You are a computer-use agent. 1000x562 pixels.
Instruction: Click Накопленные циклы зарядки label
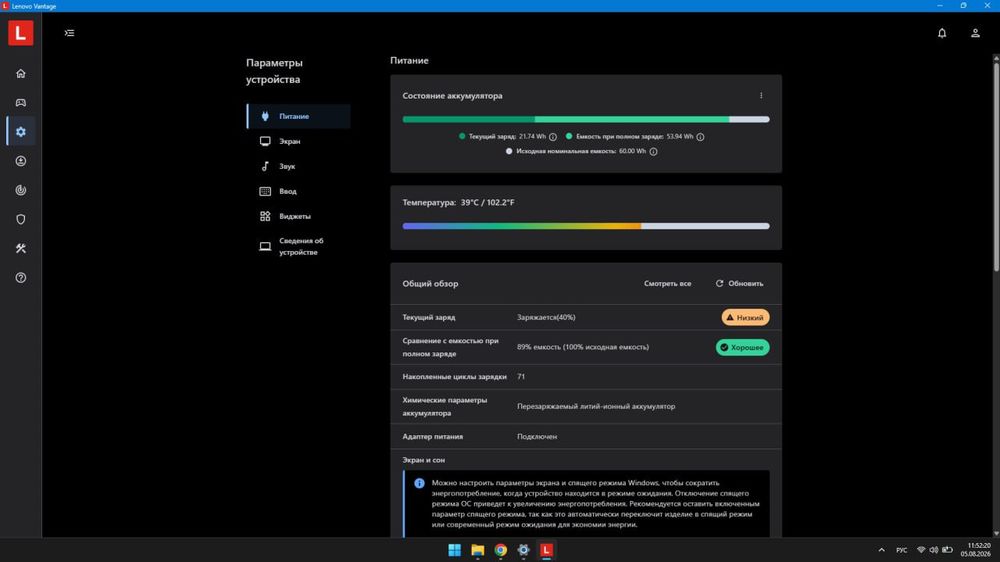[454, 376]
